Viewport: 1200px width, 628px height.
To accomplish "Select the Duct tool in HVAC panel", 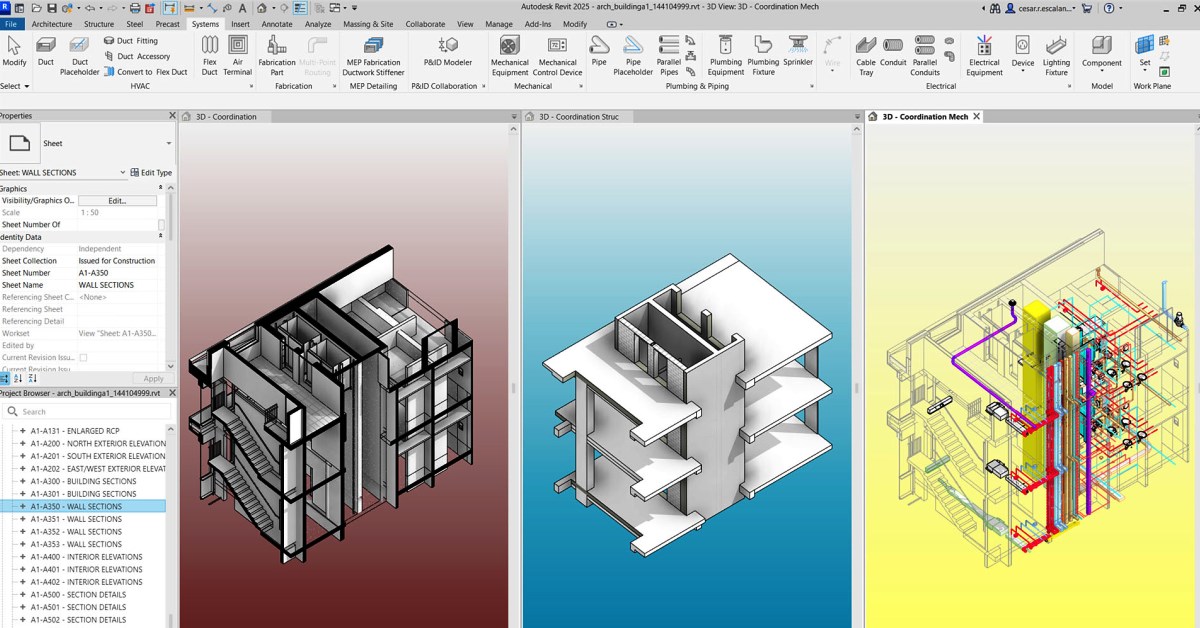I will click(x=46, y=50).
